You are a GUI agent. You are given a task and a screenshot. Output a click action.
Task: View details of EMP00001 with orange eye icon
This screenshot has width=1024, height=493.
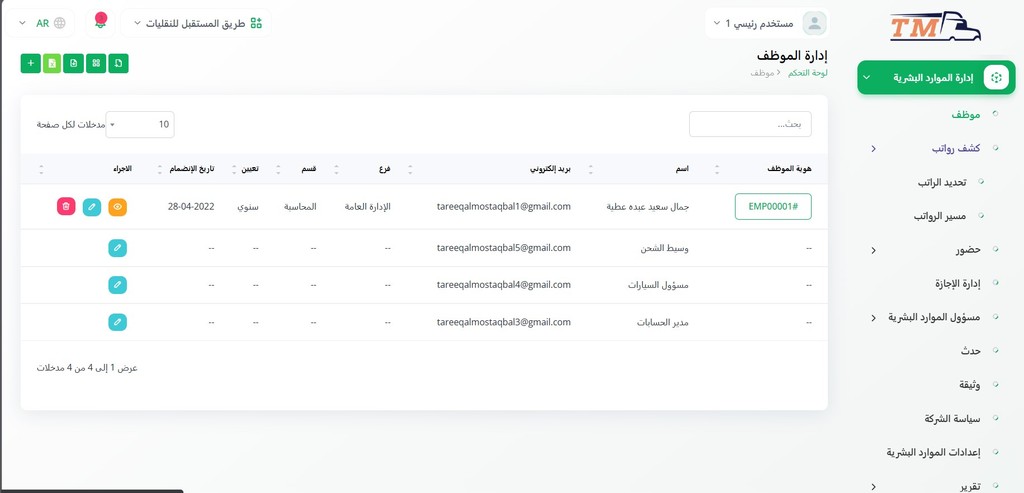click(x=118, y=207)
